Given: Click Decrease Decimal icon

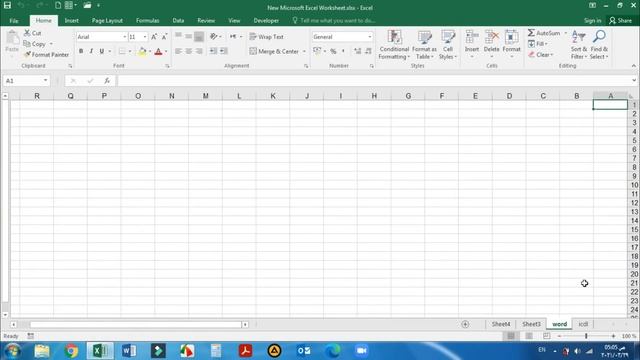Looking at the screenshot, I should click(368, 51).
